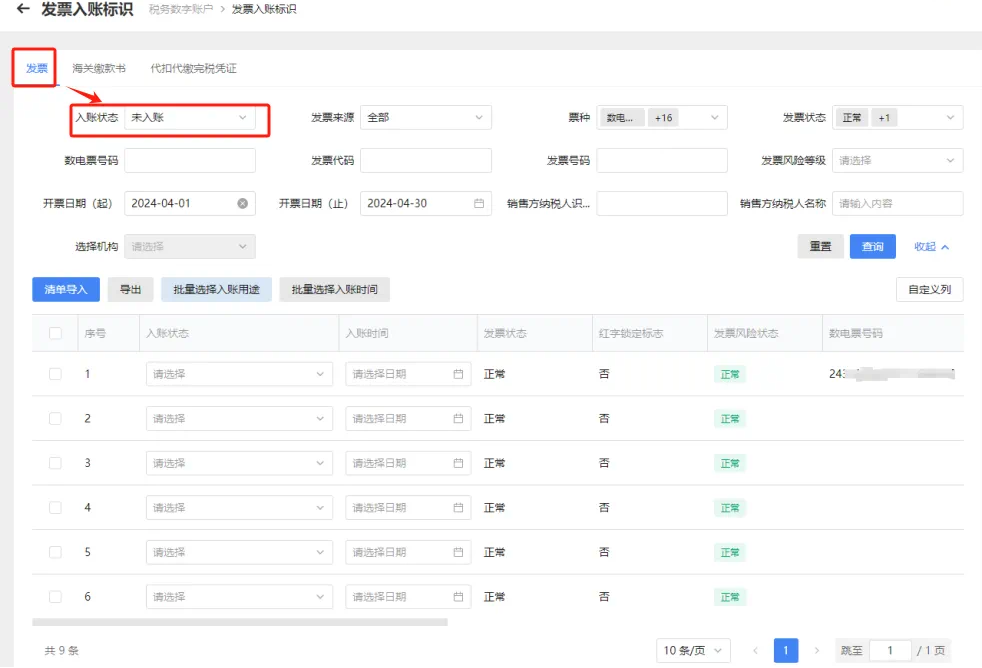Go to next page with the right arrow

(818, 650)
